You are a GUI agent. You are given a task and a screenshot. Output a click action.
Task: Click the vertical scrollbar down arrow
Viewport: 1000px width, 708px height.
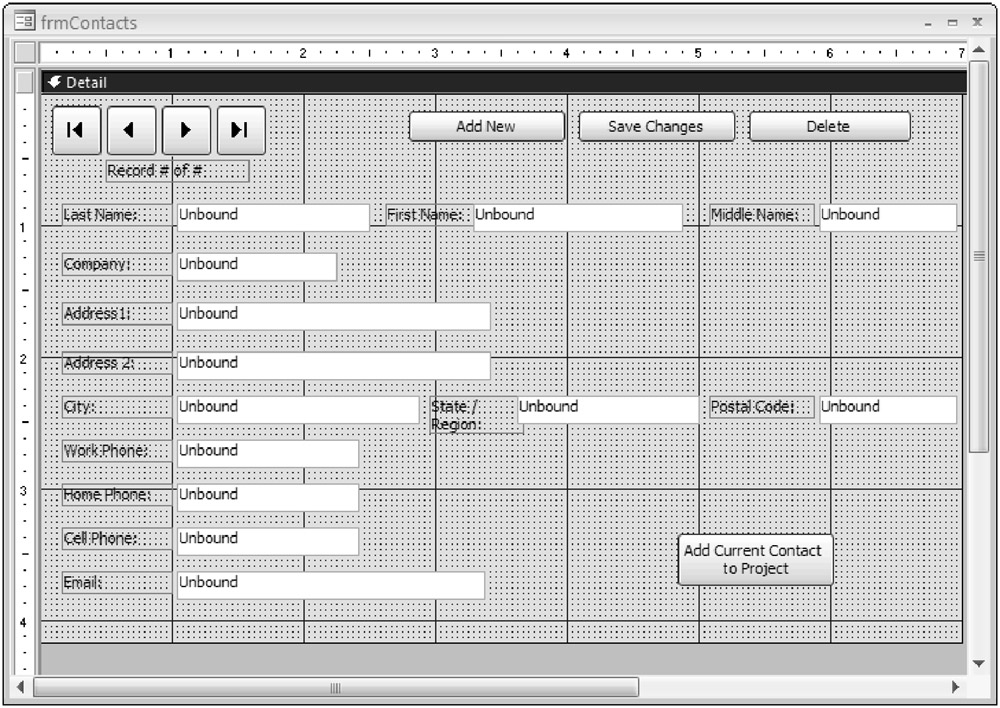979,663
